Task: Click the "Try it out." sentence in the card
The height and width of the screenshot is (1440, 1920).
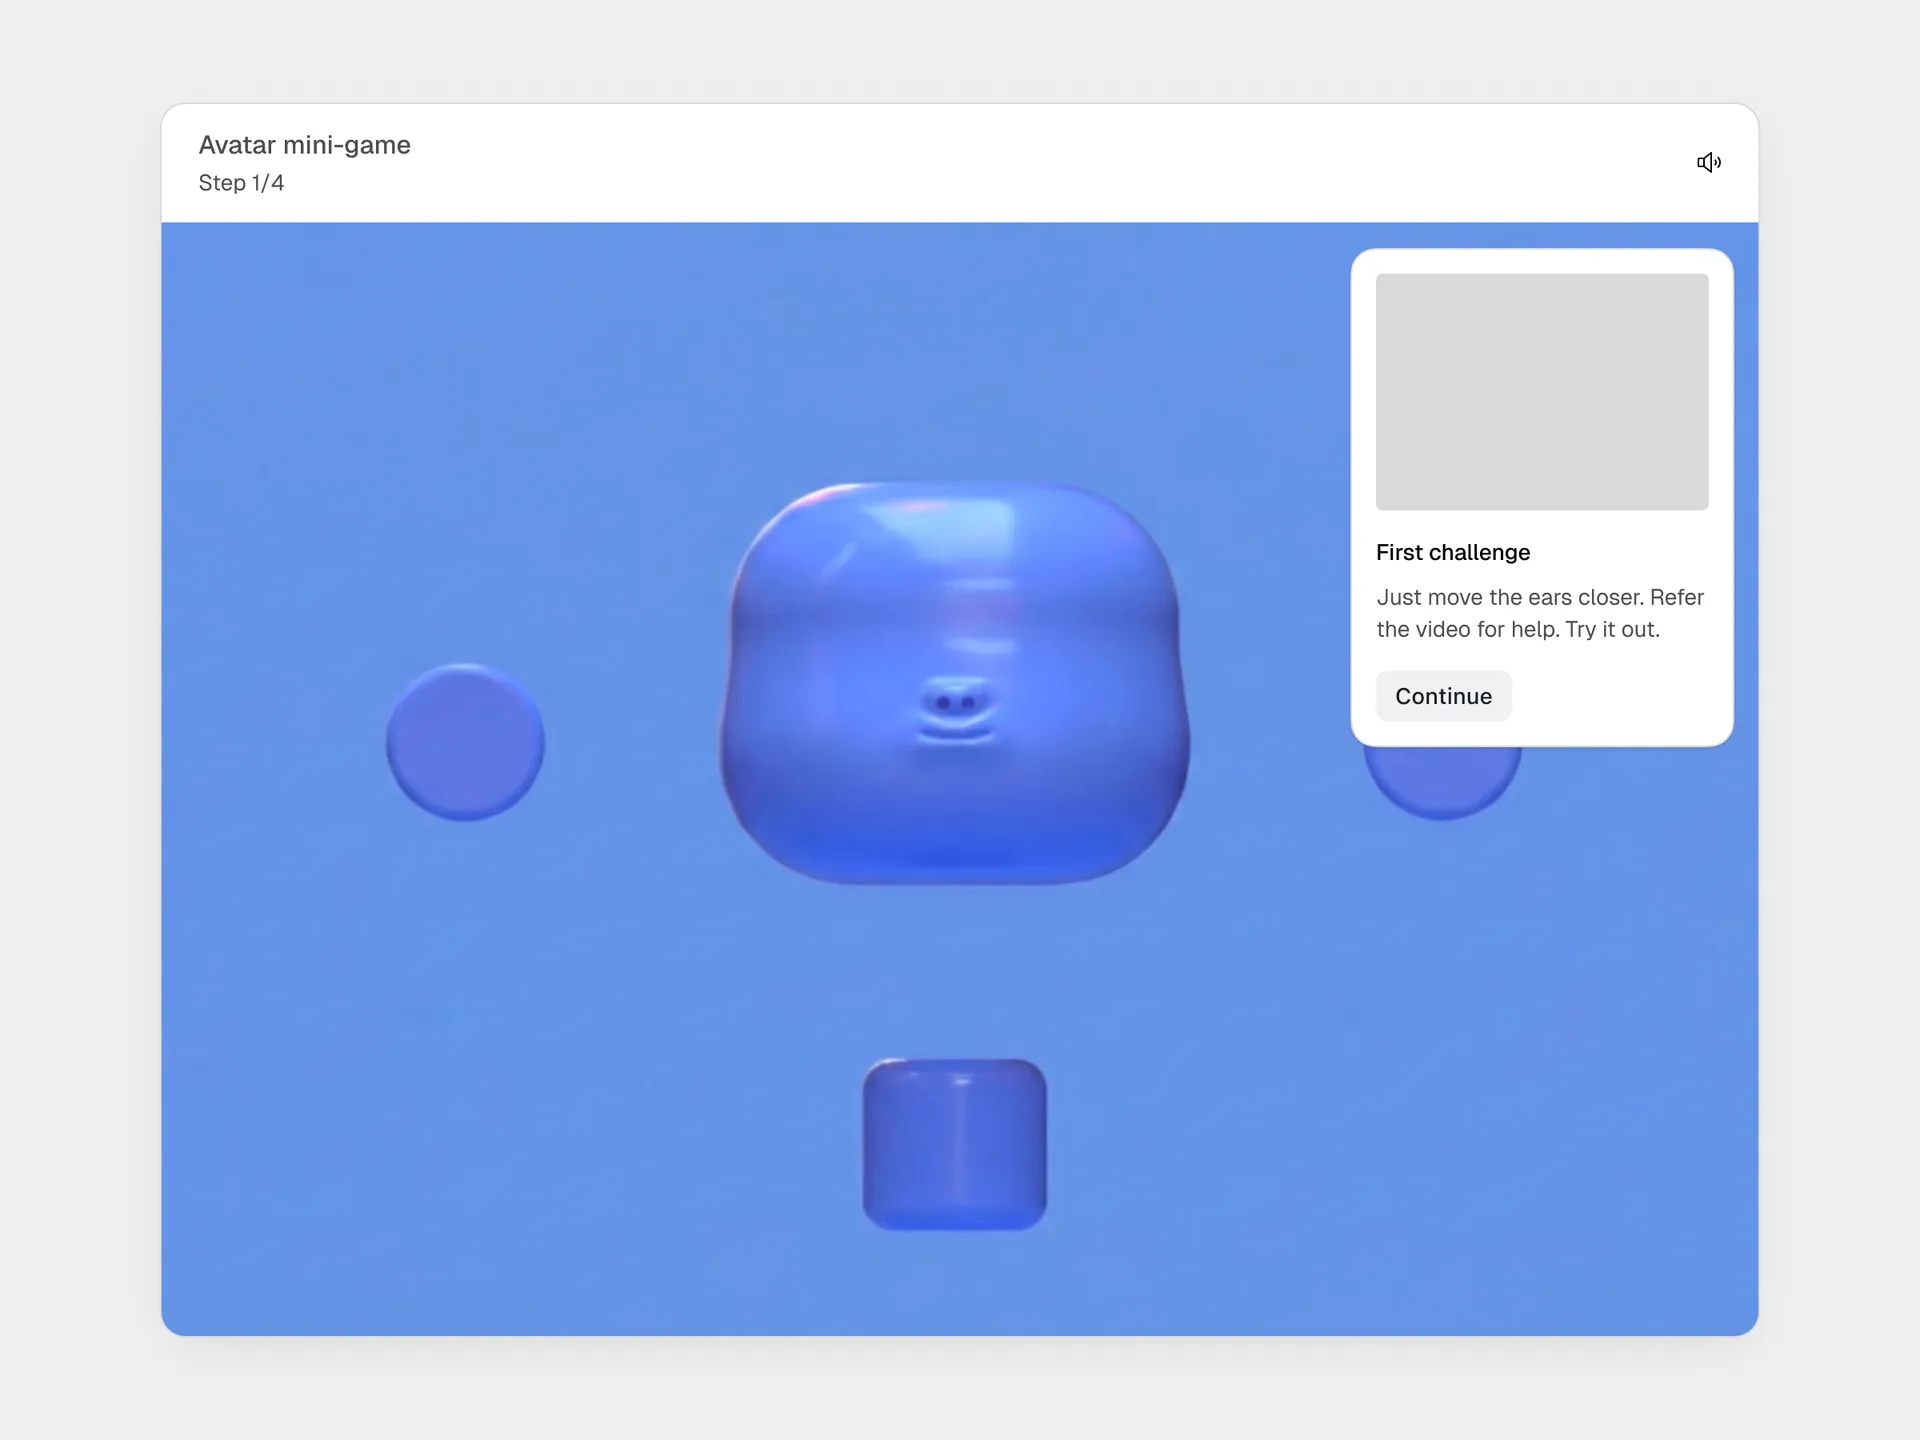Action: coord(1612,629)
